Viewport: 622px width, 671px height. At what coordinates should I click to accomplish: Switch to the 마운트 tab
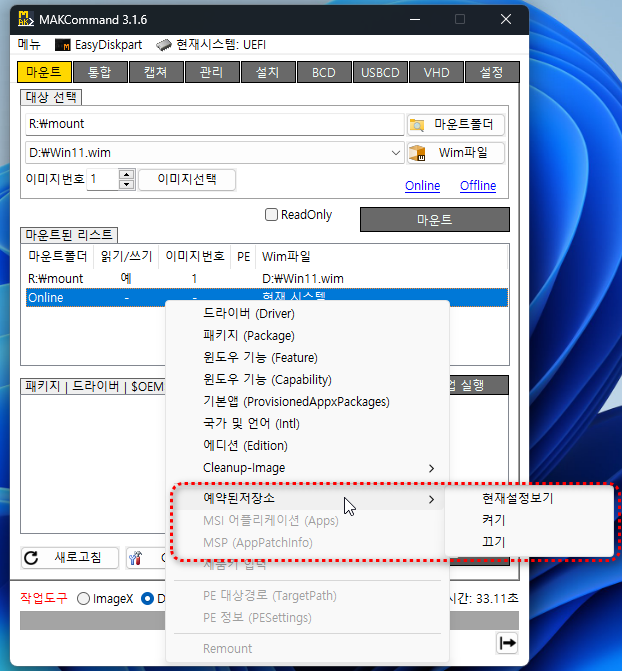click(44, 72)
